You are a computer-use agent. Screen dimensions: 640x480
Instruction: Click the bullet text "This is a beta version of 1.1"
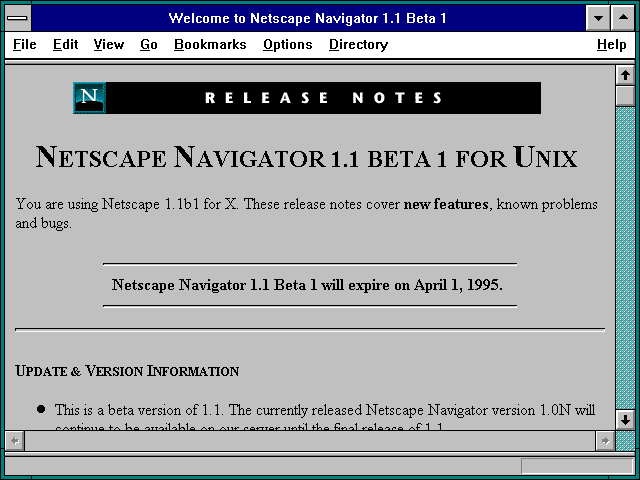coord(139,410)
